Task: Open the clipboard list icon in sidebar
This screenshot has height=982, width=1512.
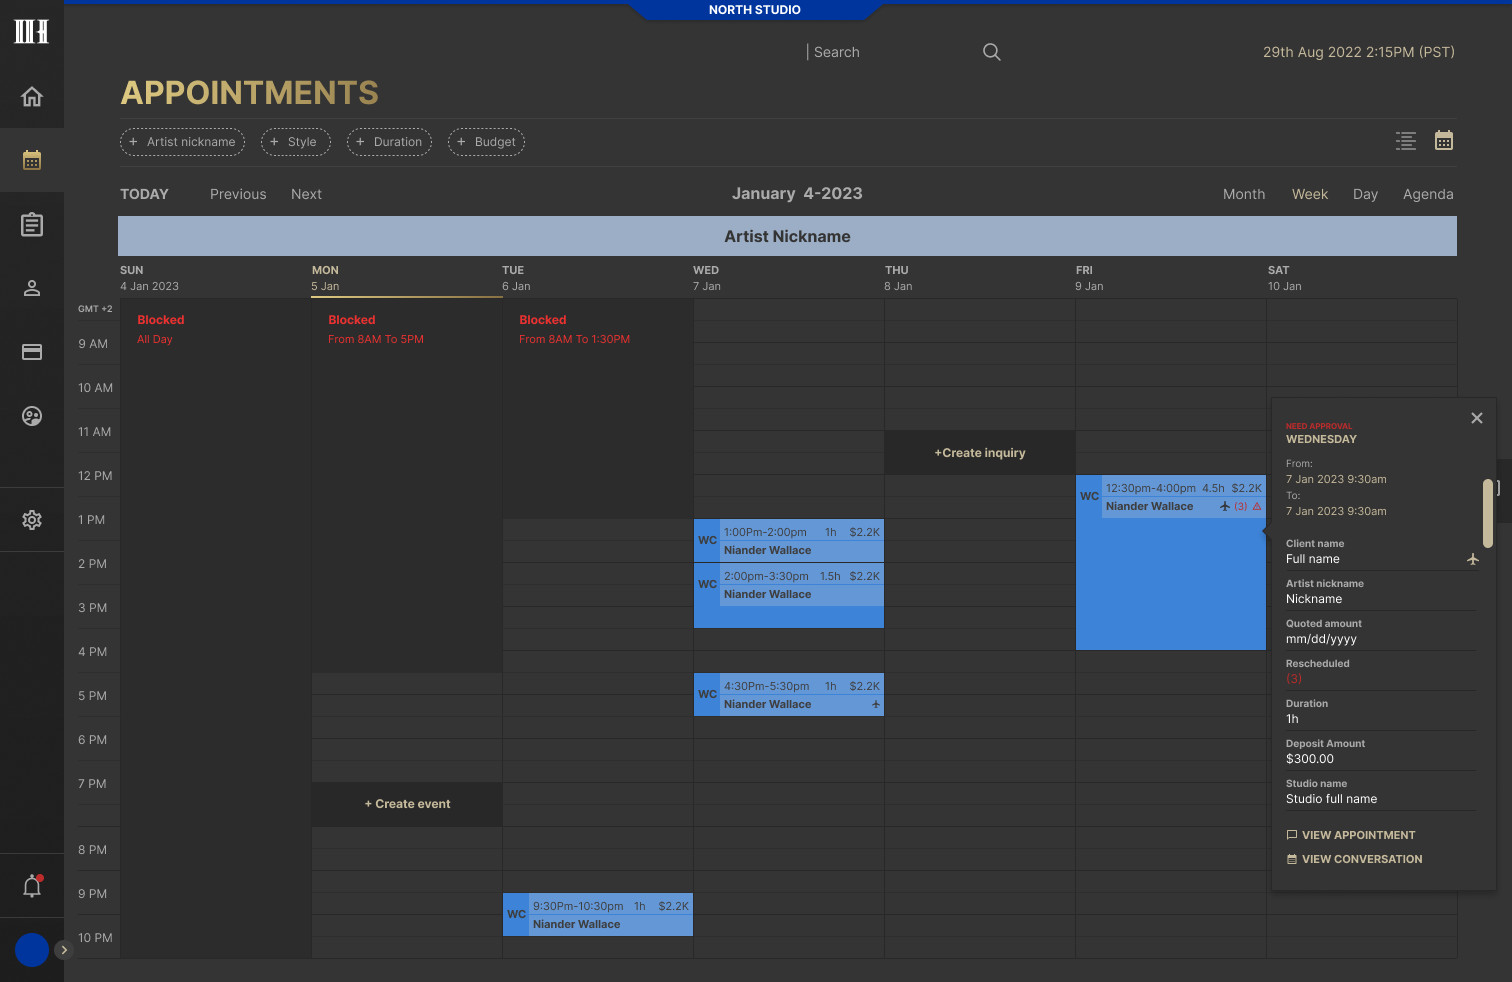Action: pos(32,224)
